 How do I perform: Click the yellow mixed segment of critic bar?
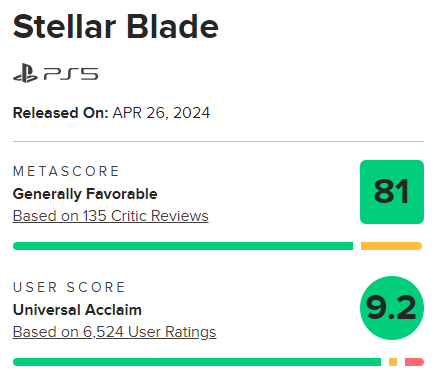coord(391,246)
